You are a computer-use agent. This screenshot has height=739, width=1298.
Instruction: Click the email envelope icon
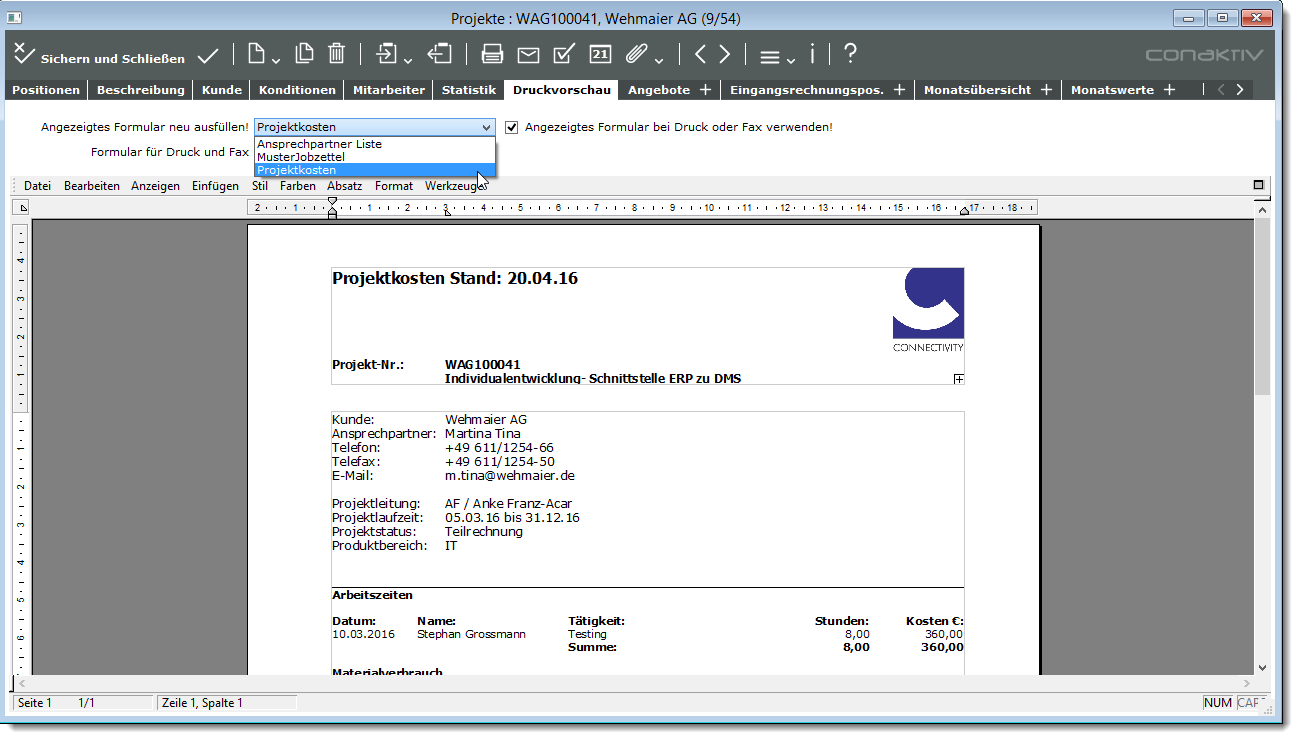tap(528, 54)
